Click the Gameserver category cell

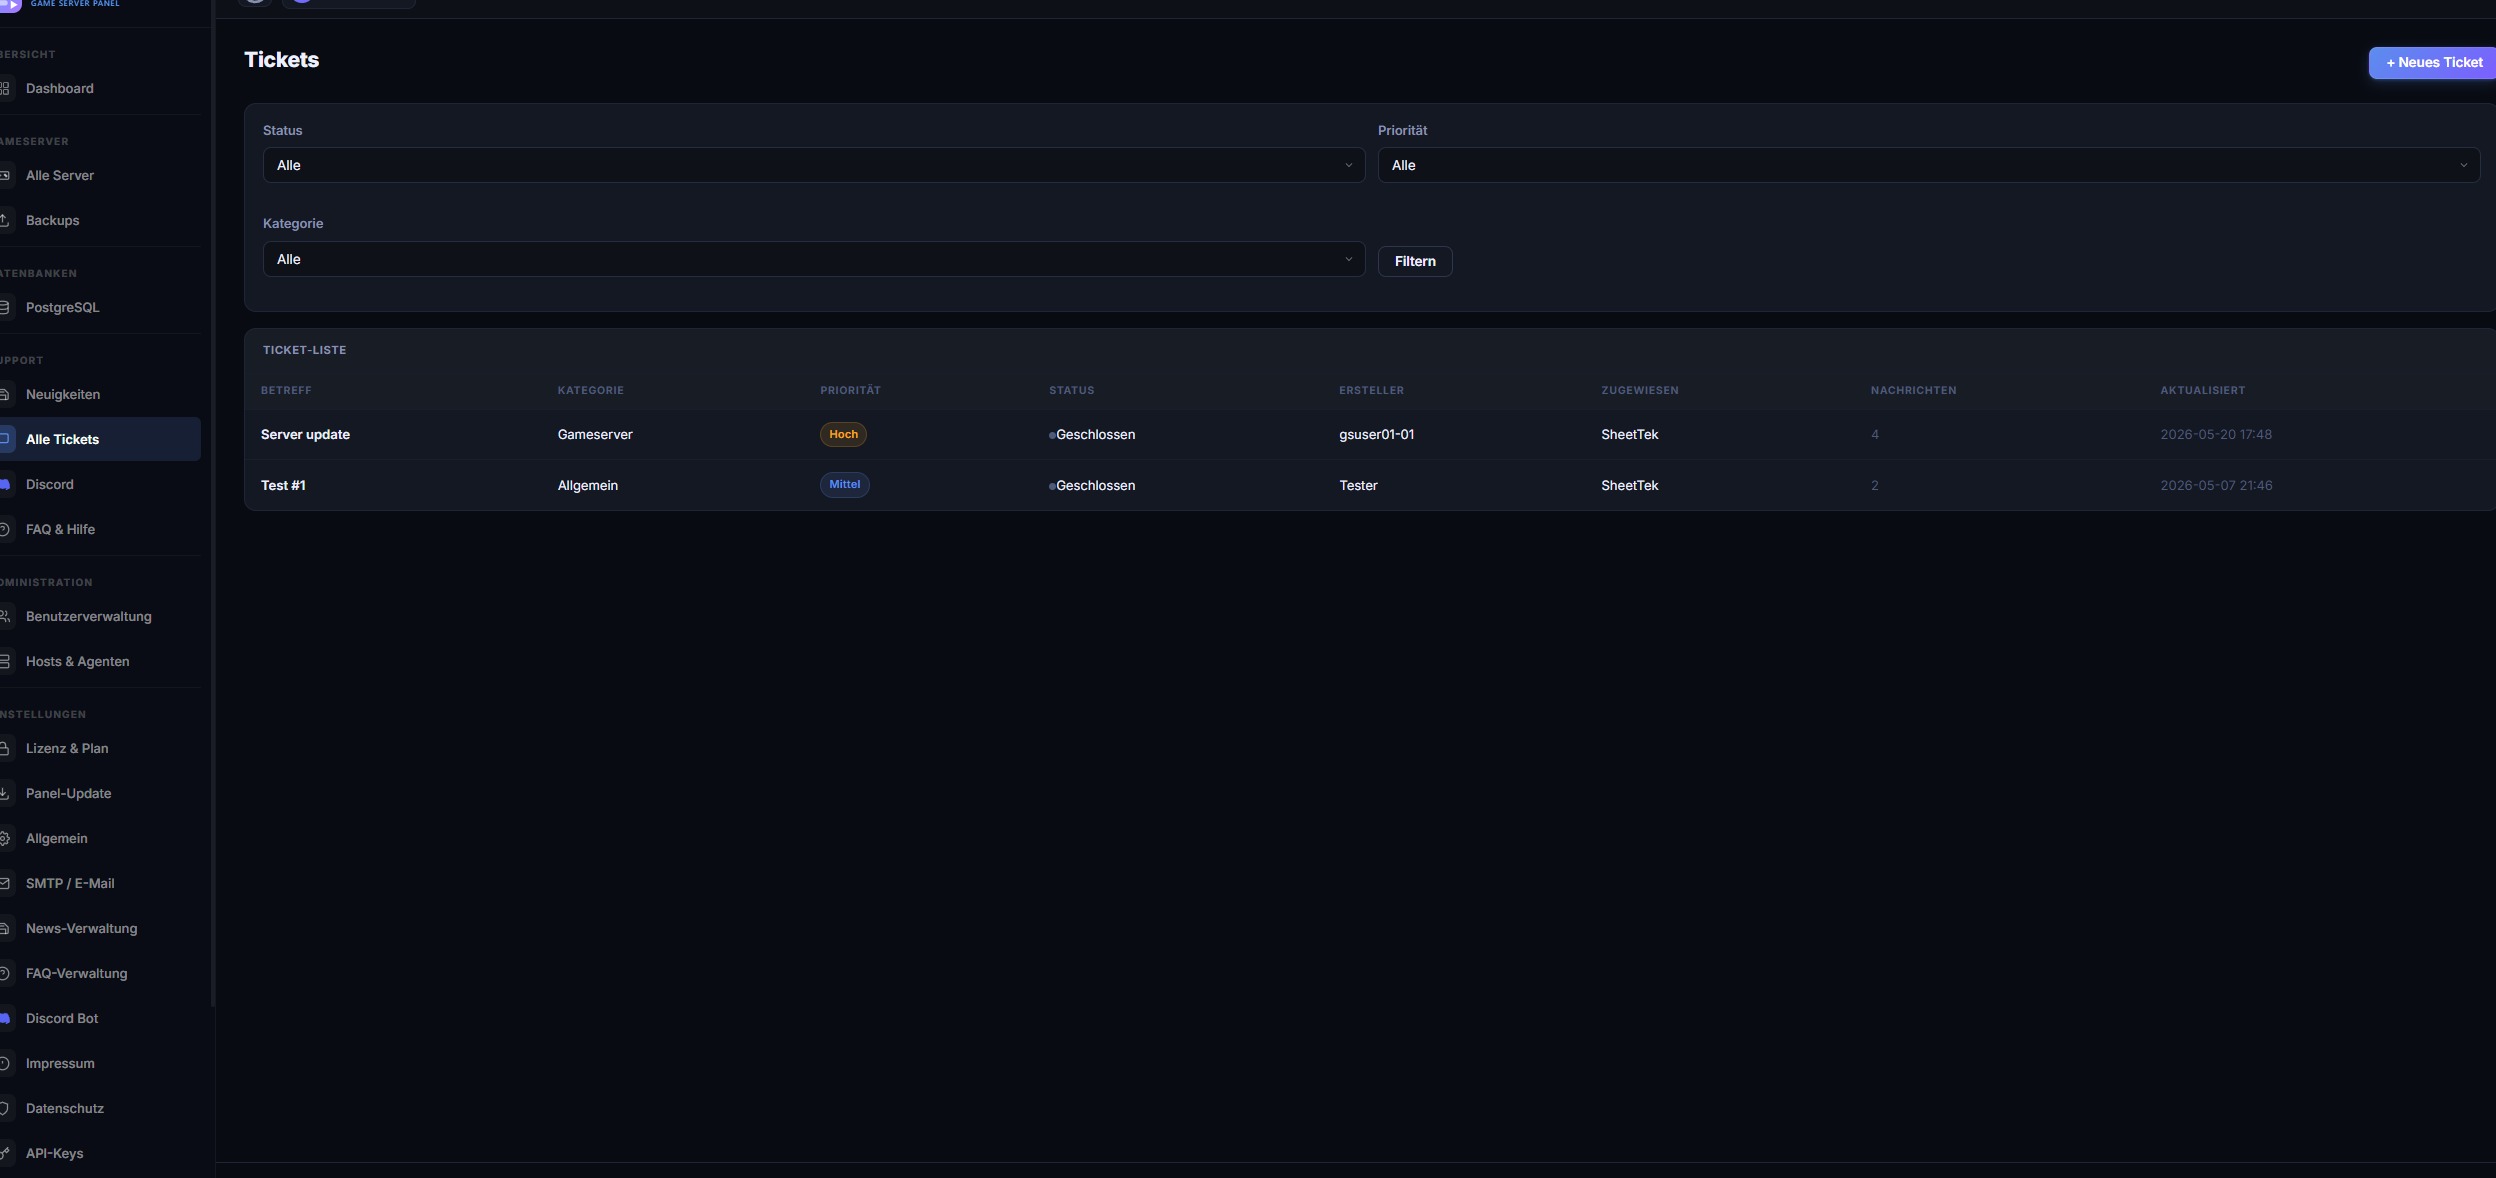[x=595, y=435]
